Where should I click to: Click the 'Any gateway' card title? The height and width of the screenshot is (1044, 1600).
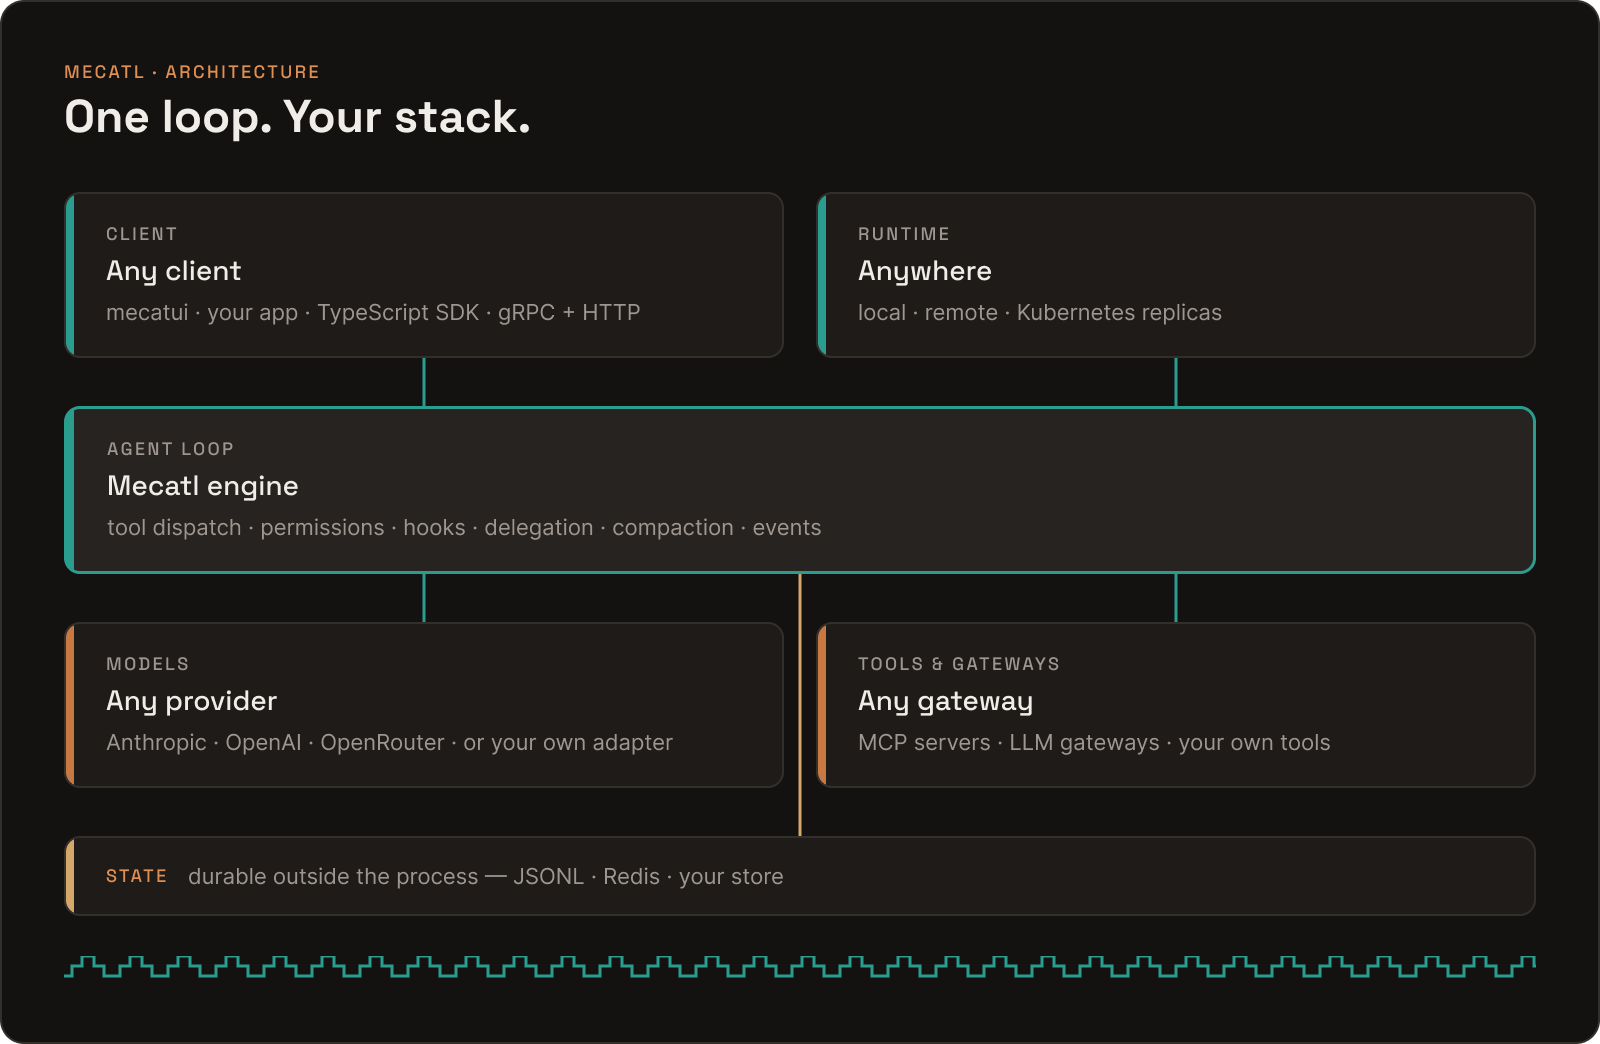pyautogui.click(x=945, y=701)
